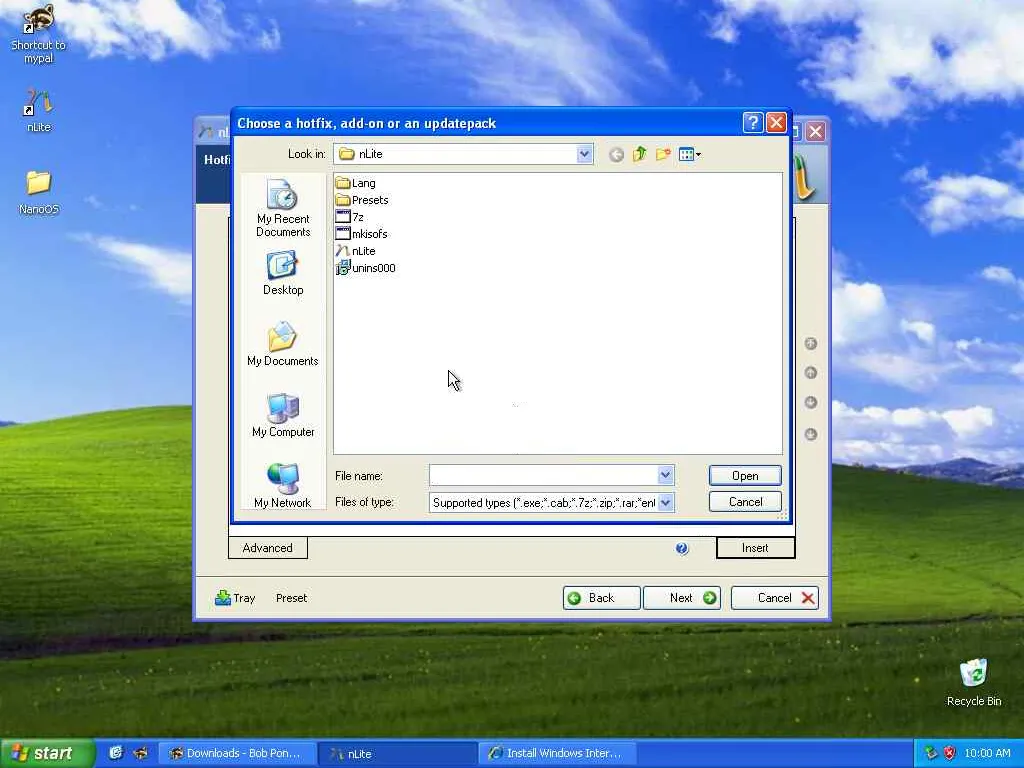Screen dimensions: 1024x768
Task: Open My Computer in the places bar
Action: [x=283, y=415]
